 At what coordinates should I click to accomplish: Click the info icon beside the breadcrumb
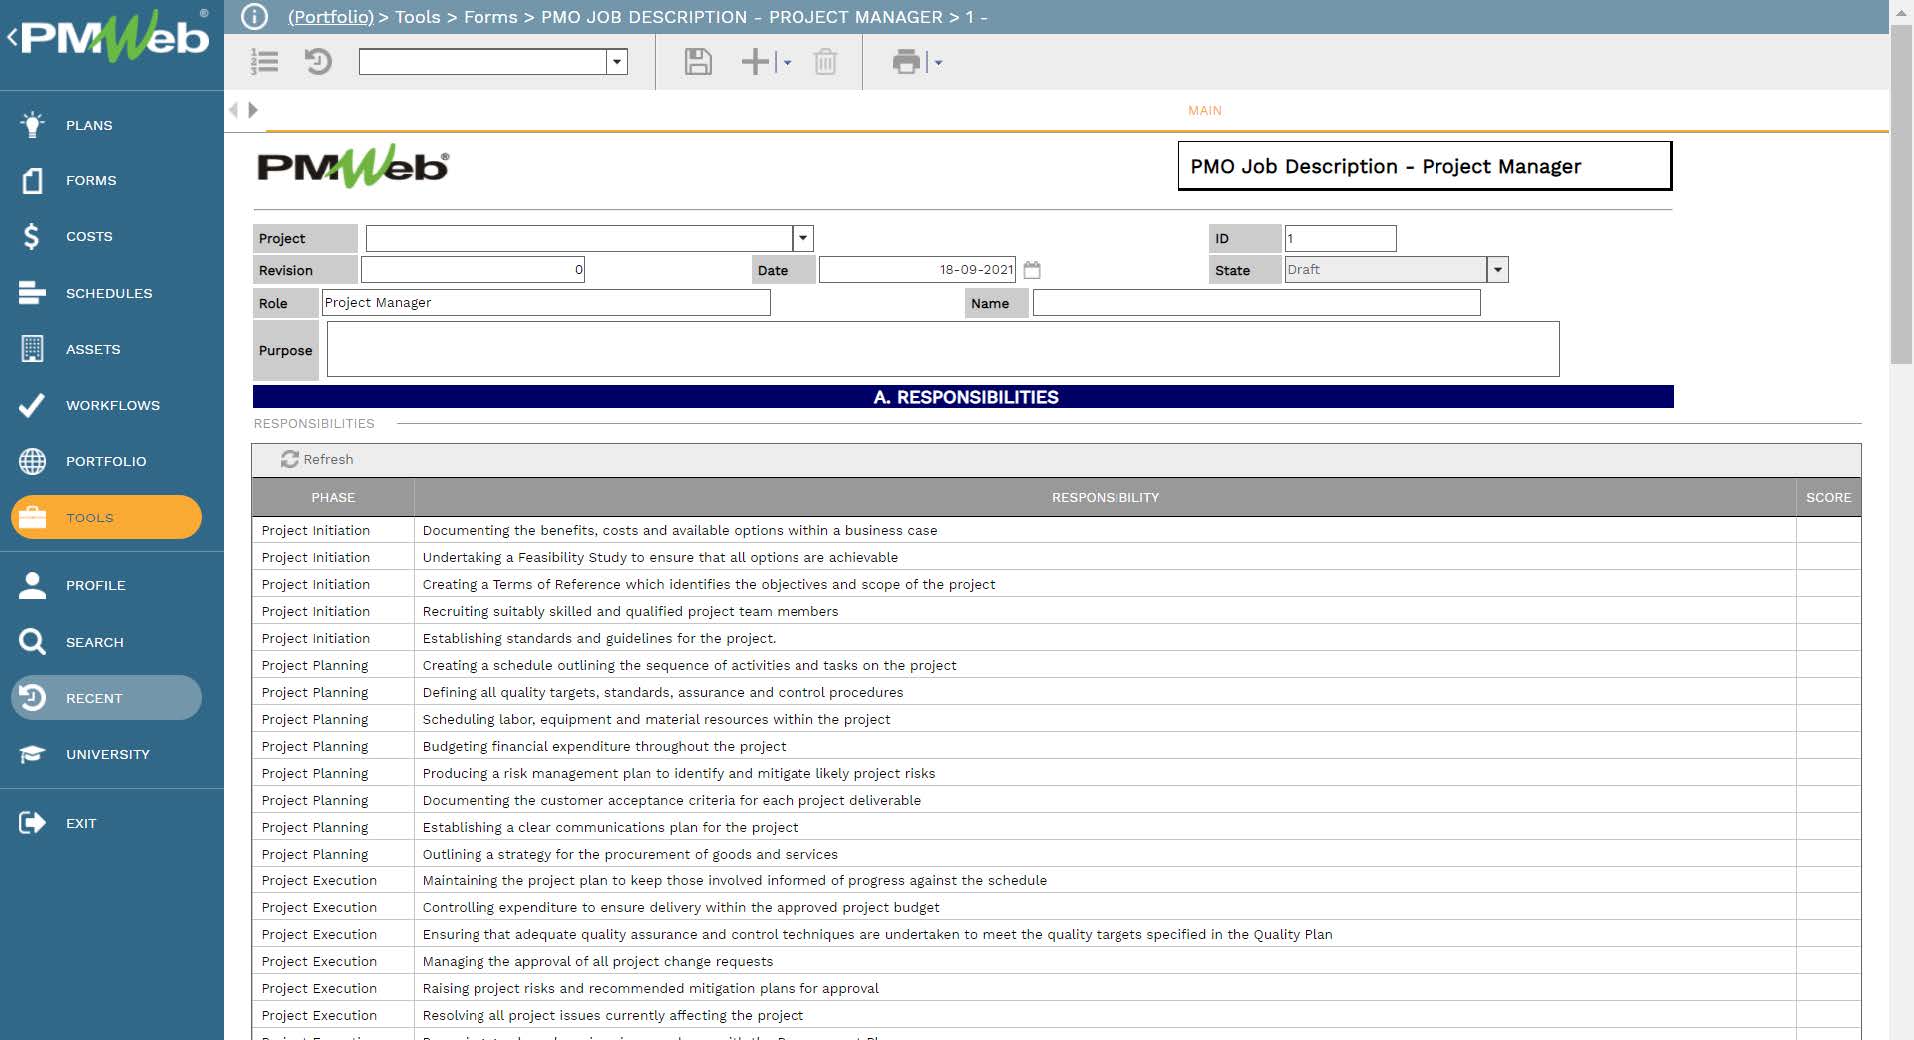coord(255,16)
